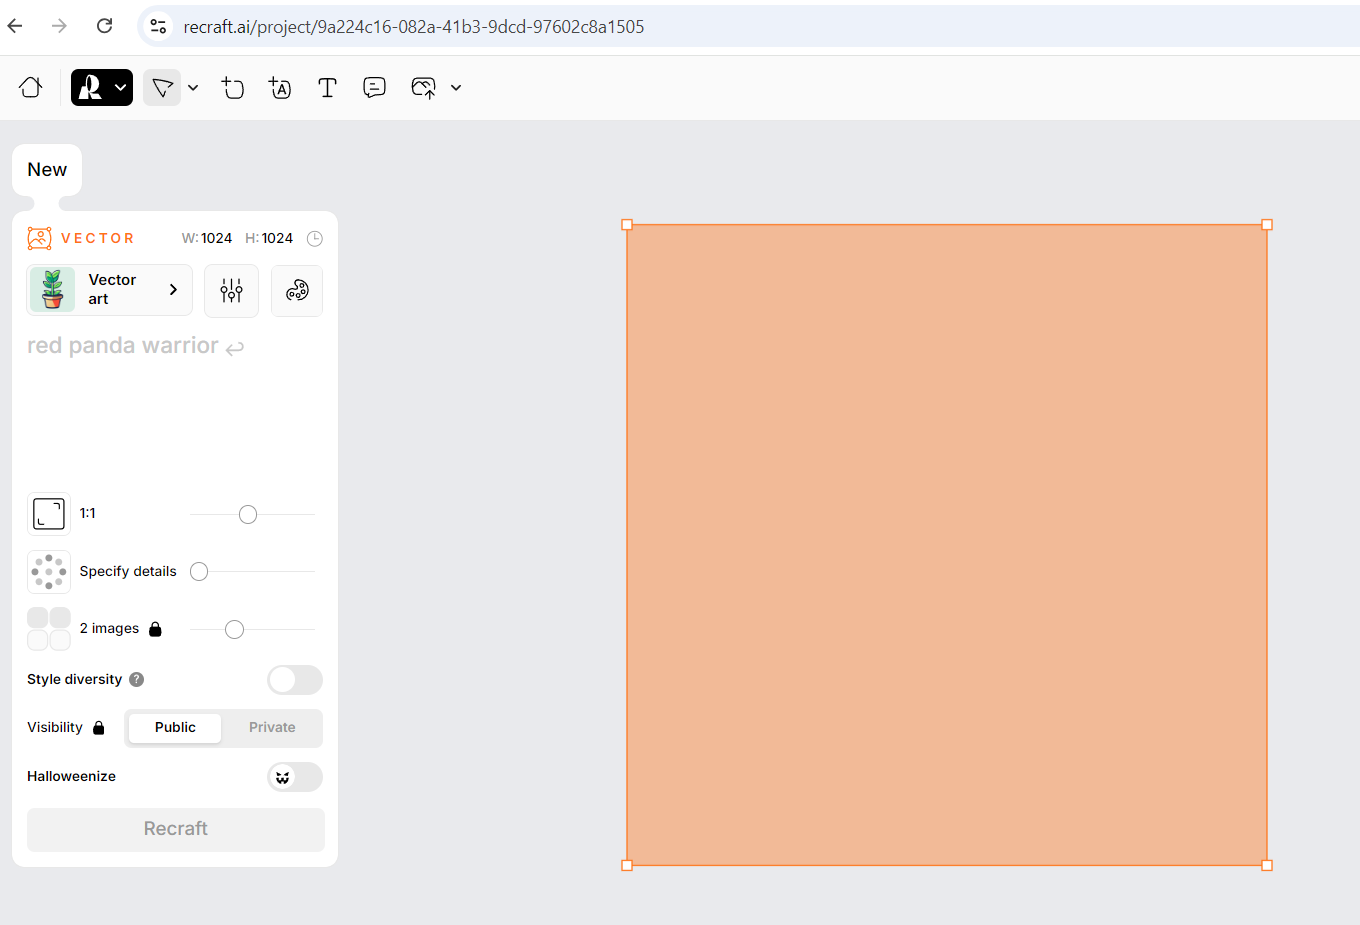Open the New tab panel
The width and height of the screenshot is (1360, 925).
[47, 170]
